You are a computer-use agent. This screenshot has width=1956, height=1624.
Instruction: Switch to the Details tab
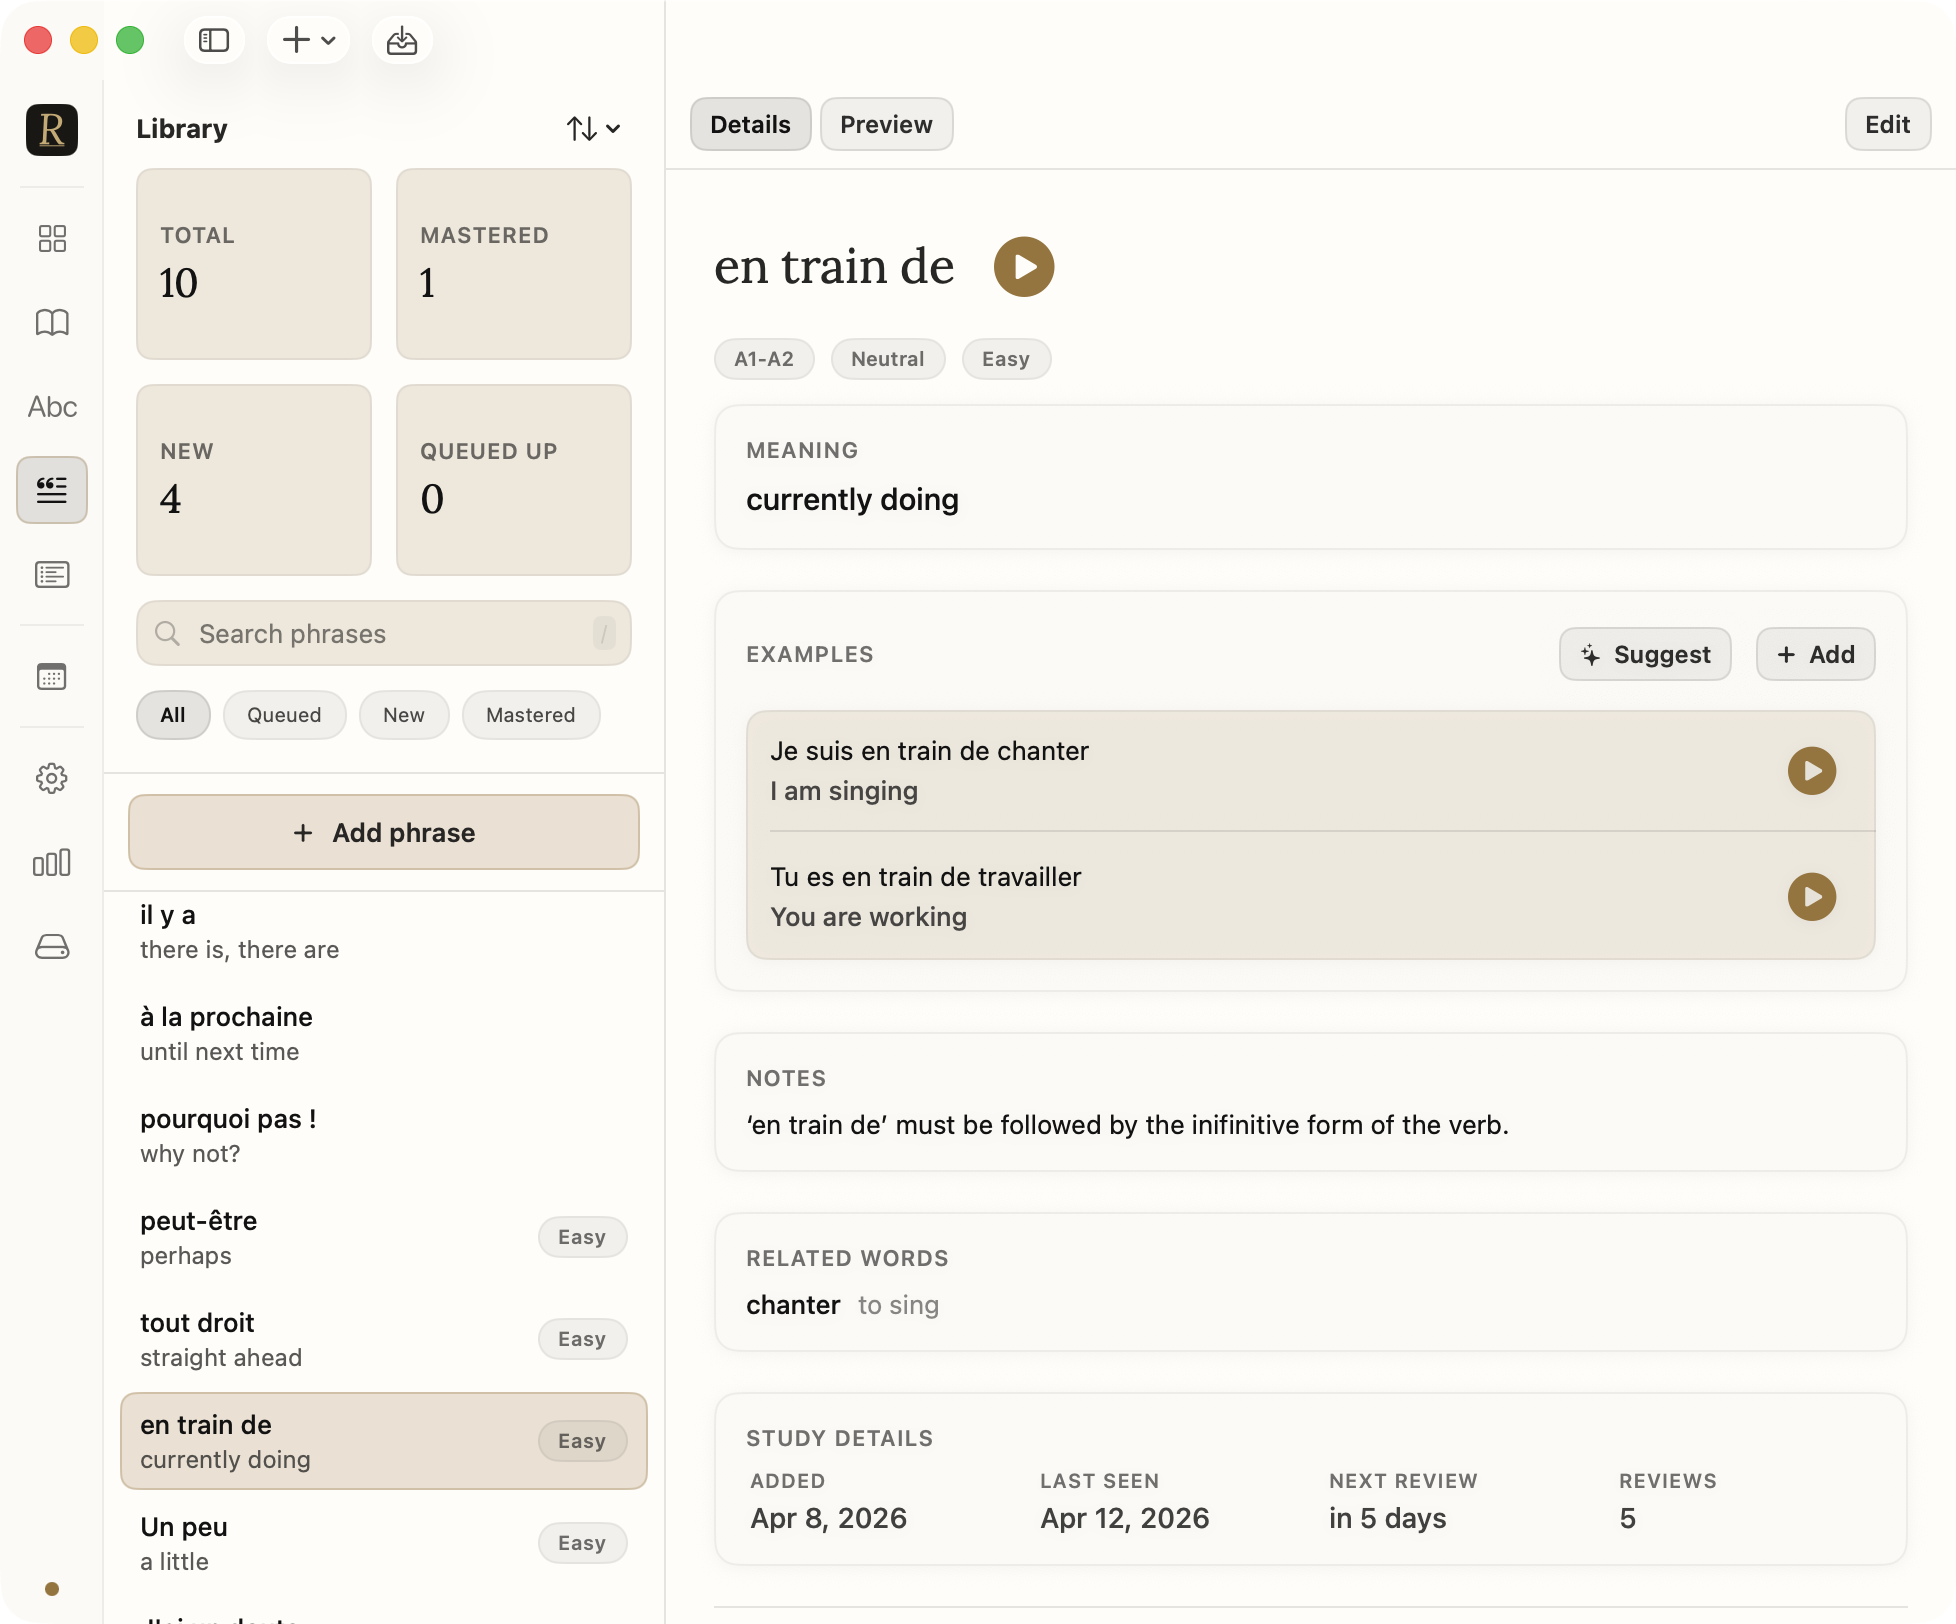750,124
